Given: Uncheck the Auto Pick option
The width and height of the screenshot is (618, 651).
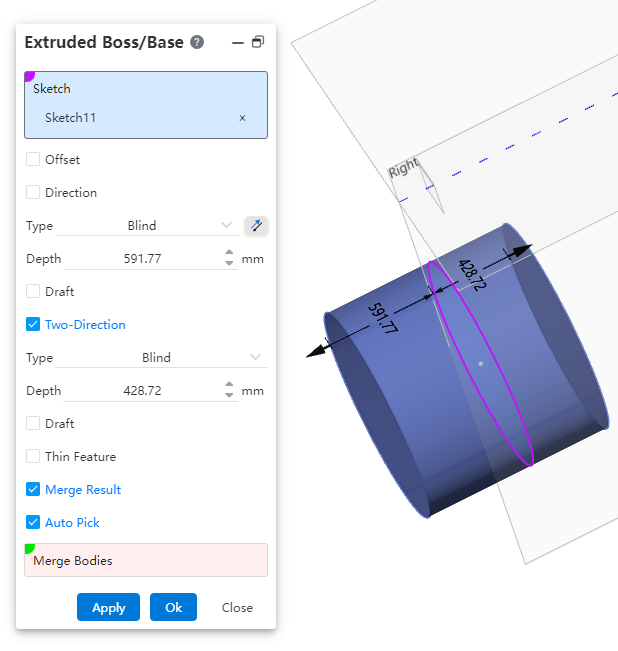Looking at the screenshot, I should pyautogui.click(x=33, y=522).
